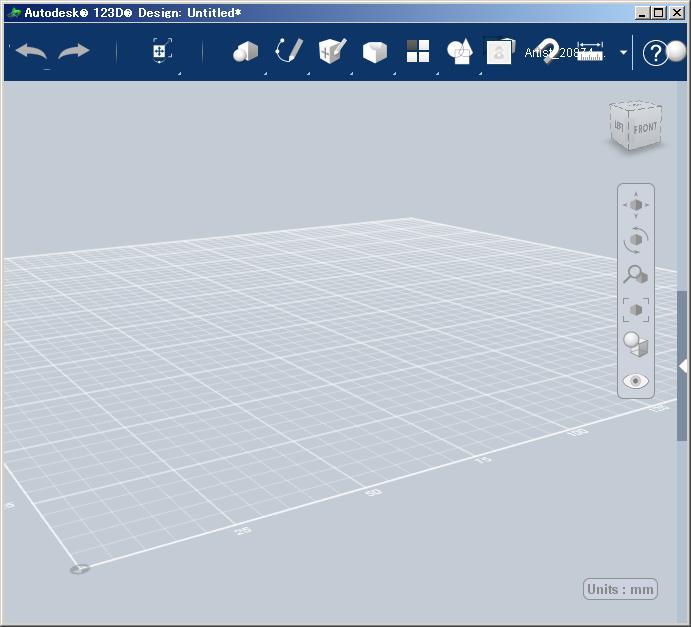
Task: Expand the Construct flyout triangle
Action: click(x=351, y=74)
